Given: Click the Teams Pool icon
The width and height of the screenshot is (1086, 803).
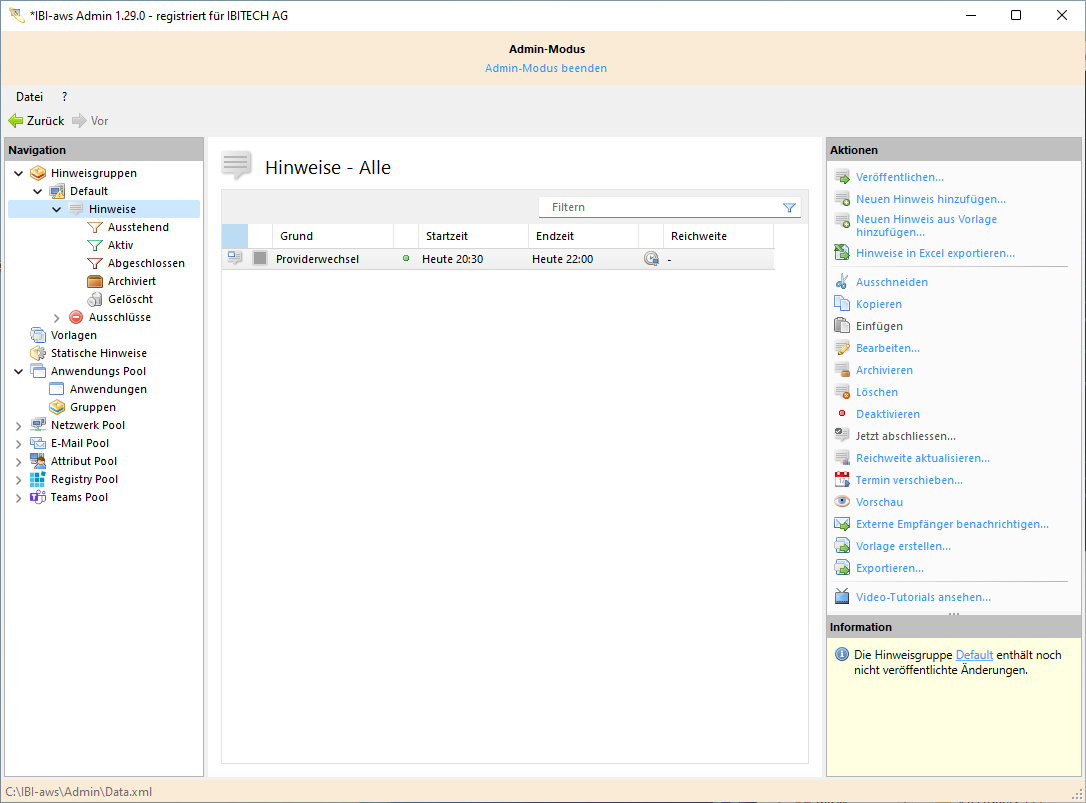Looking at the screenshot, I should tap(38, 497).
